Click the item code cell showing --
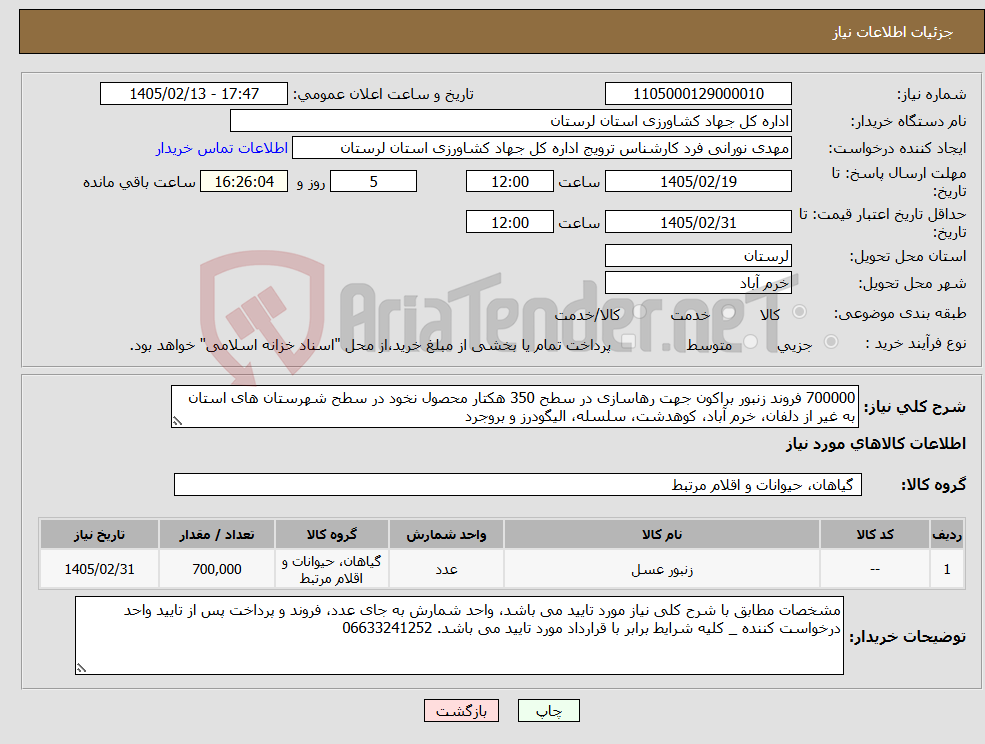 (874, 569)
